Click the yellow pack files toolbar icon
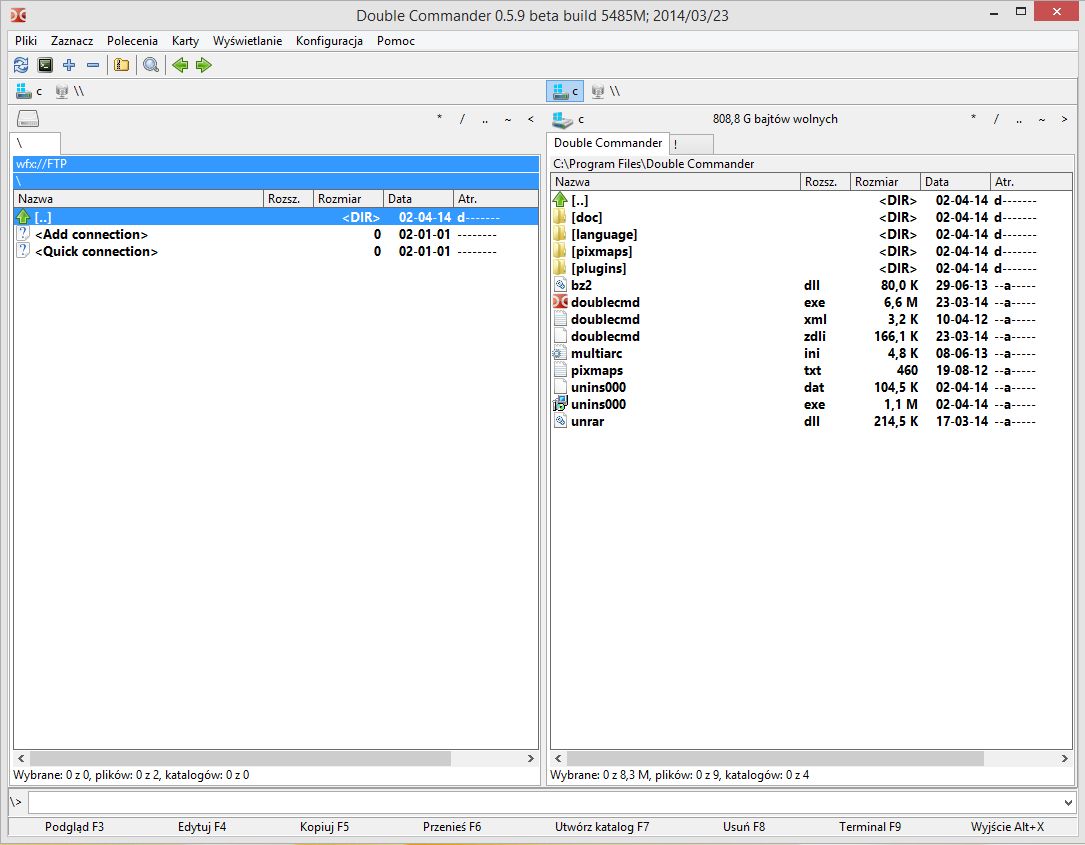The height and width of the screenshot is (845, 1085). pyautogui.click(x=122, y=65)
